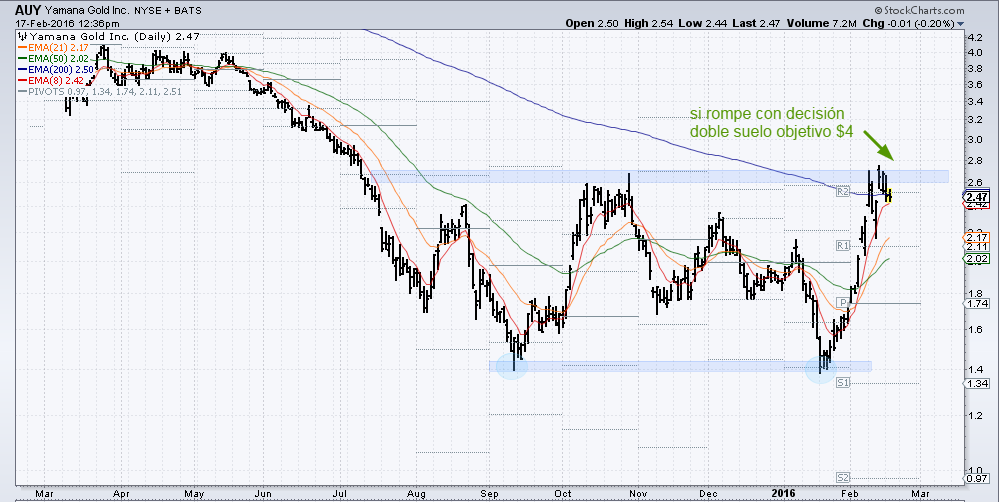Image resolution: width=999 pixels, height=502 pixels.
Task: Click the 3.6 price axis label
Action: coord(975,85)
